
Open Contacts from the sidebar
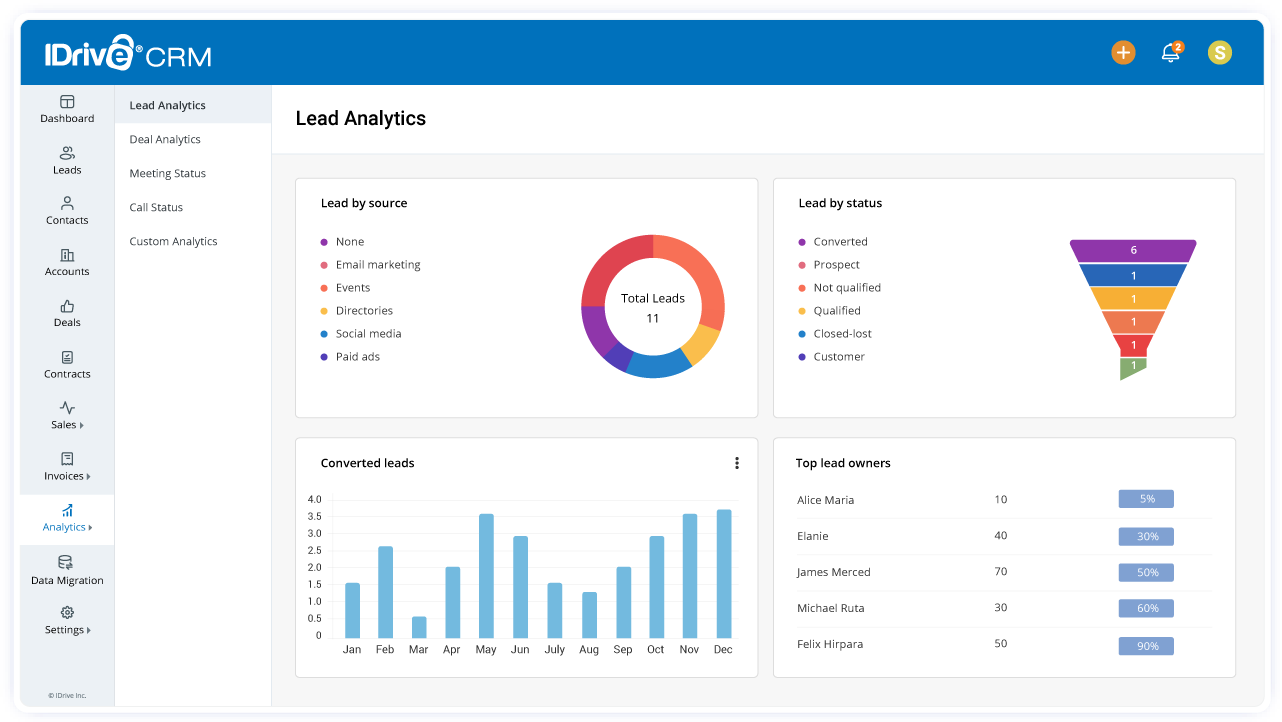66,211
